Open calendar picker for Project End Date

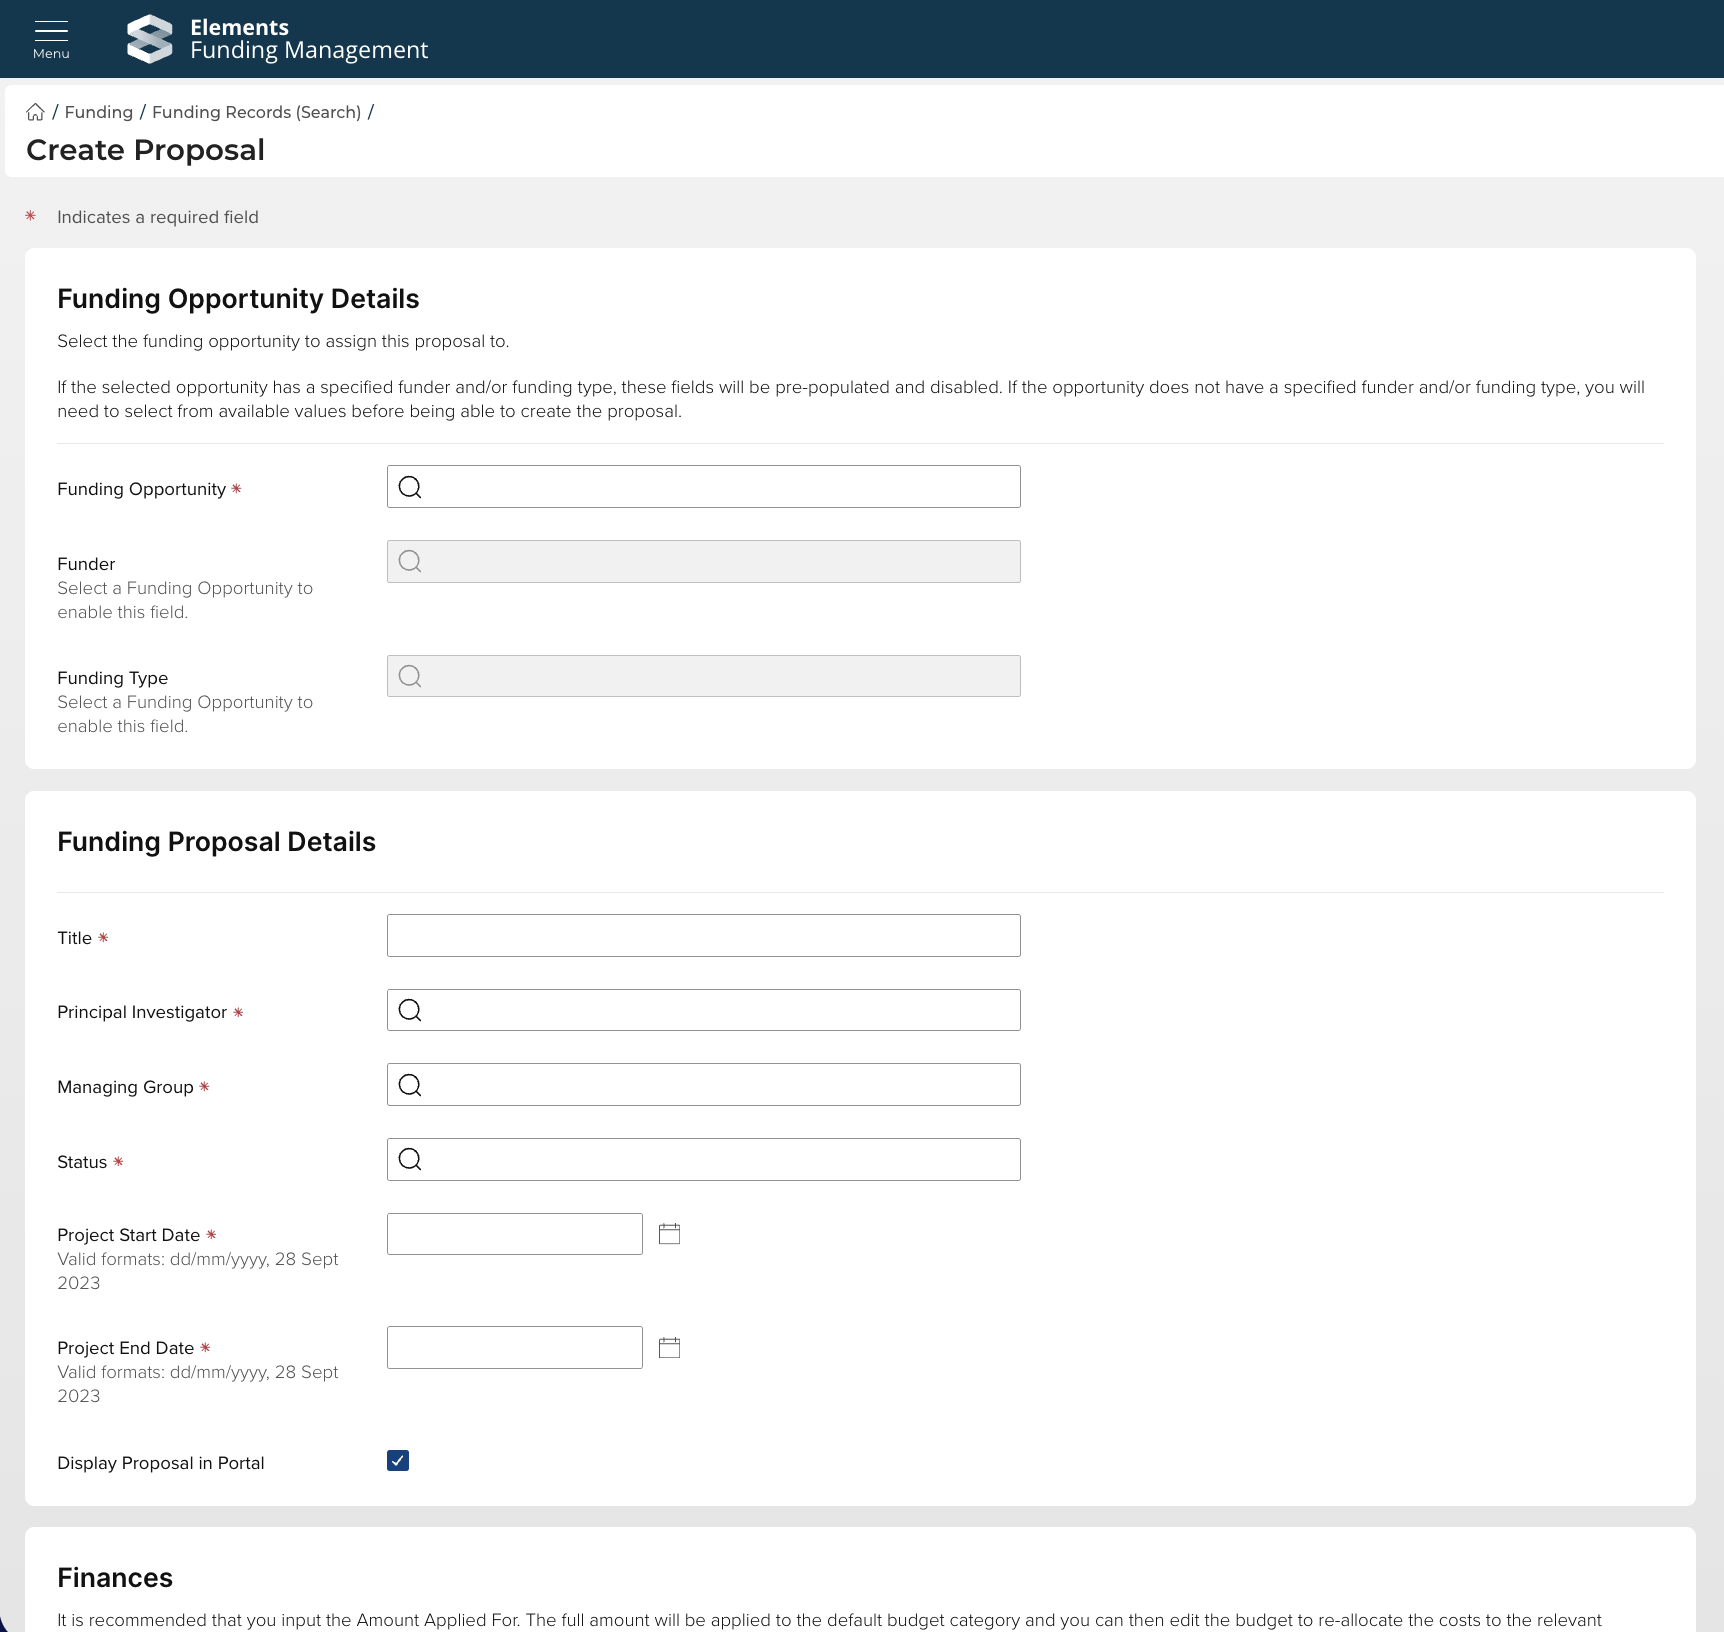(x=669, y=1348)
